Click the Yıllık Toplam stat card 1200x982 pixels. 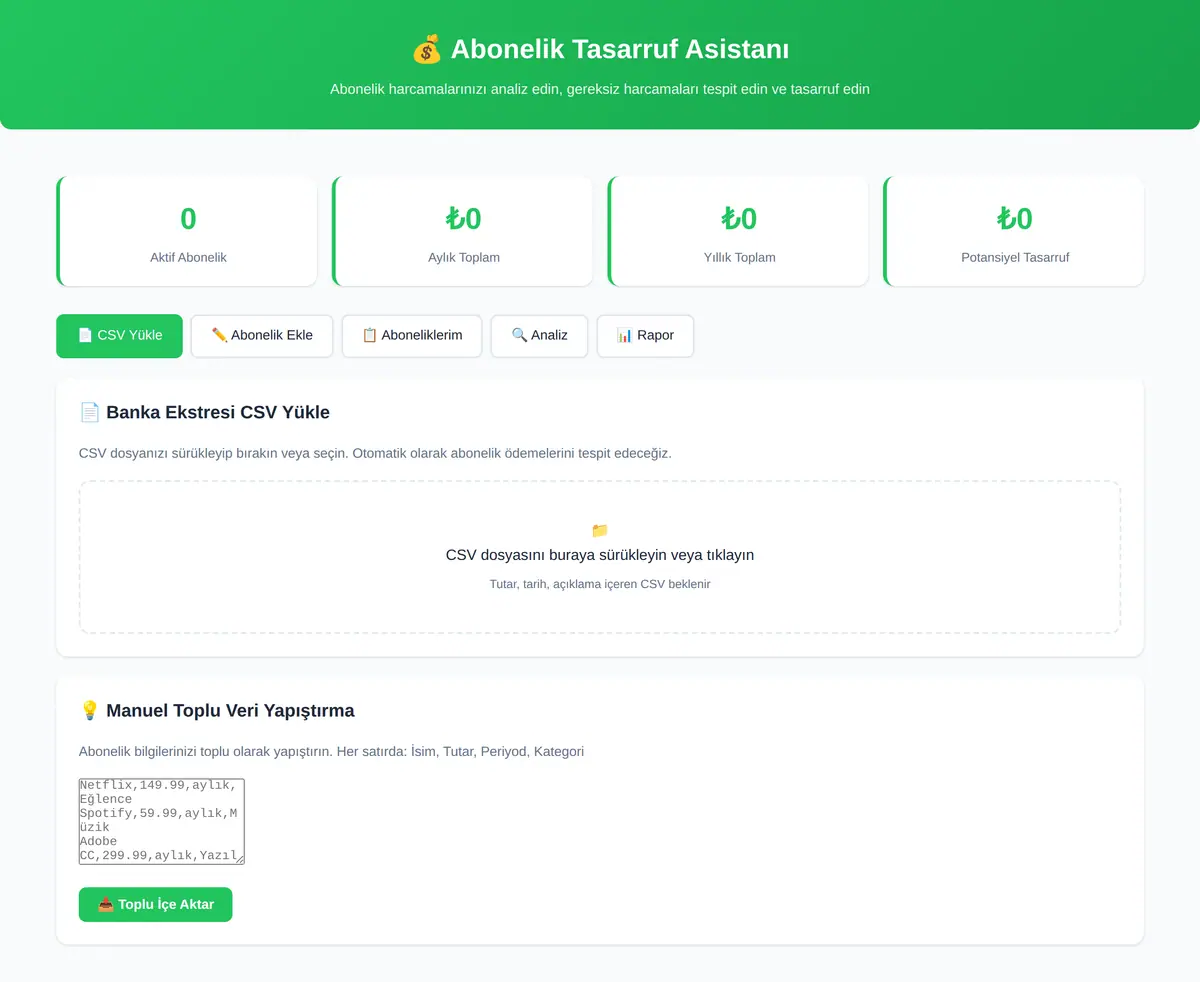pos(738,231)
